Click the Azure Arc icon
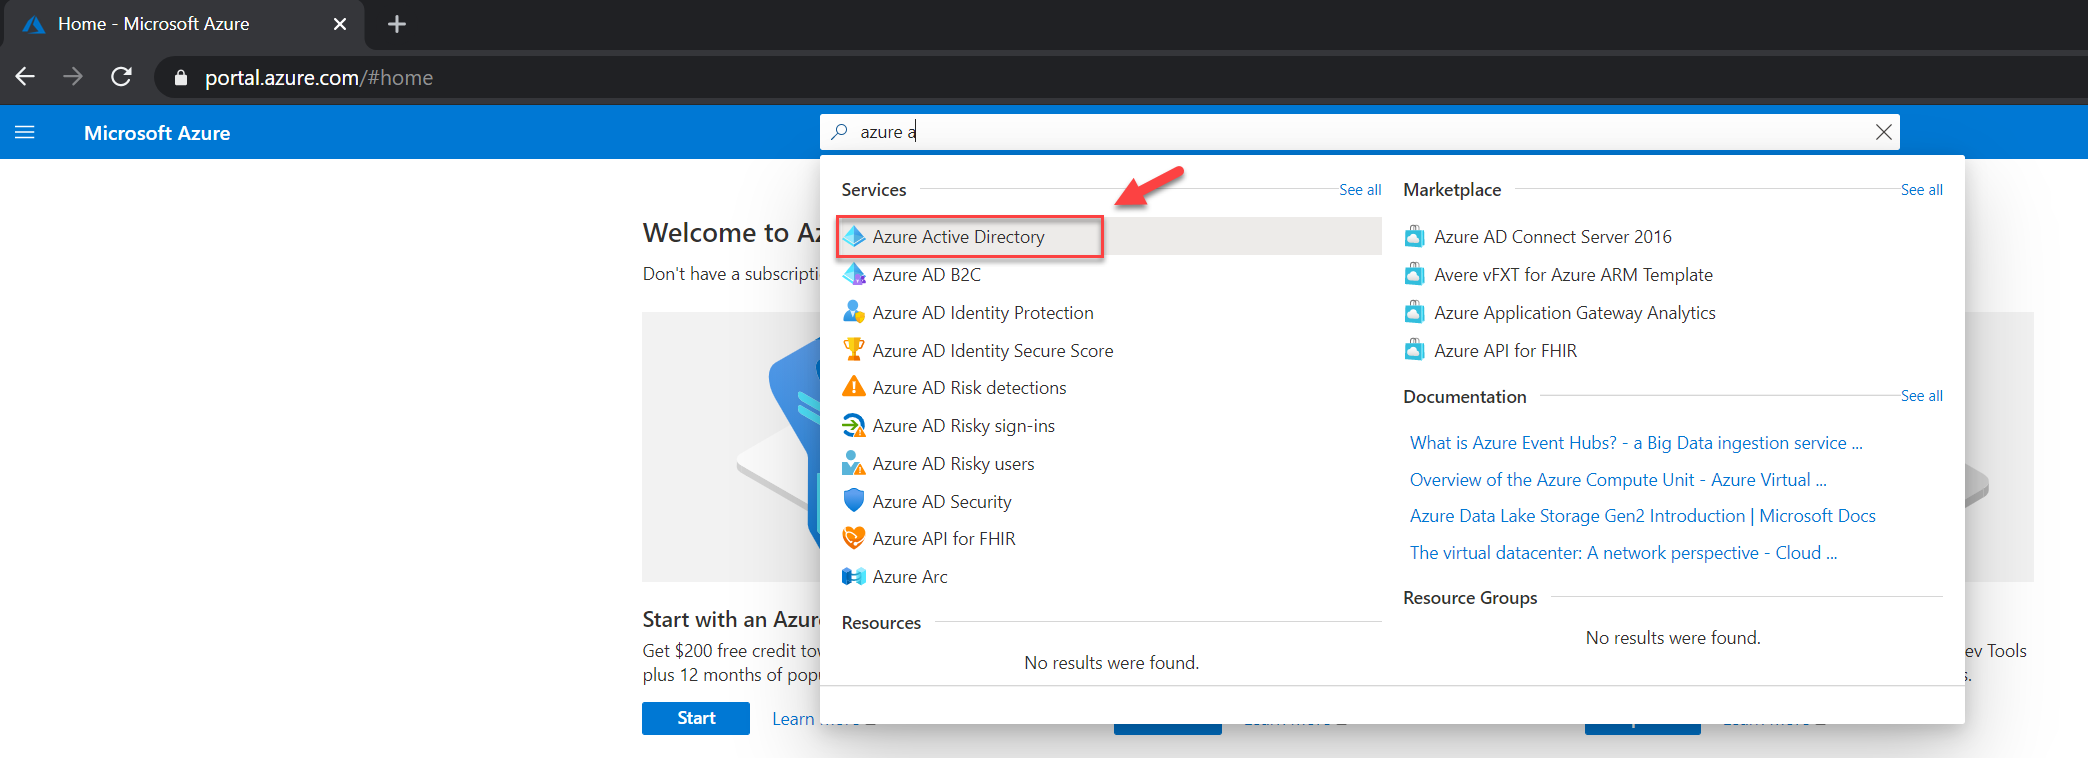 (854, 576)
